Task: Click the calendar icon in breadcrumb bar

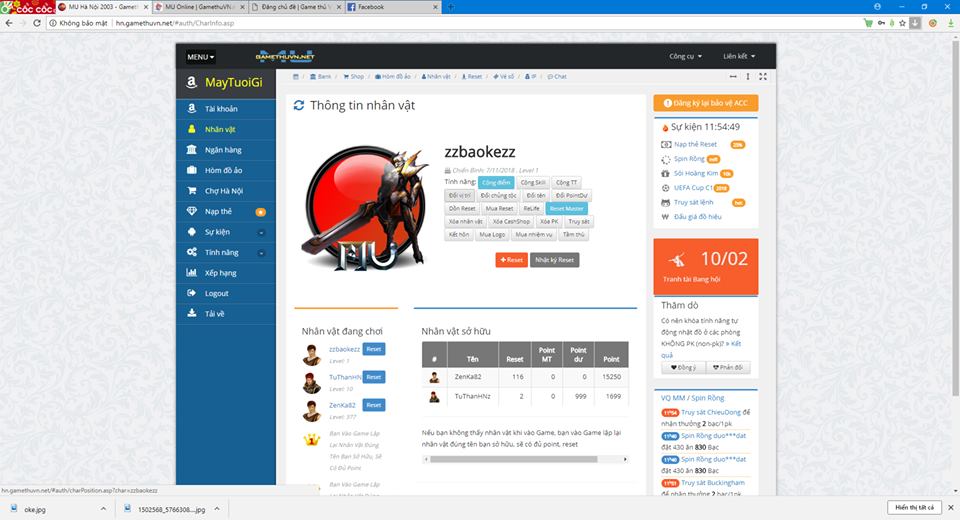Action: (296, 77)
